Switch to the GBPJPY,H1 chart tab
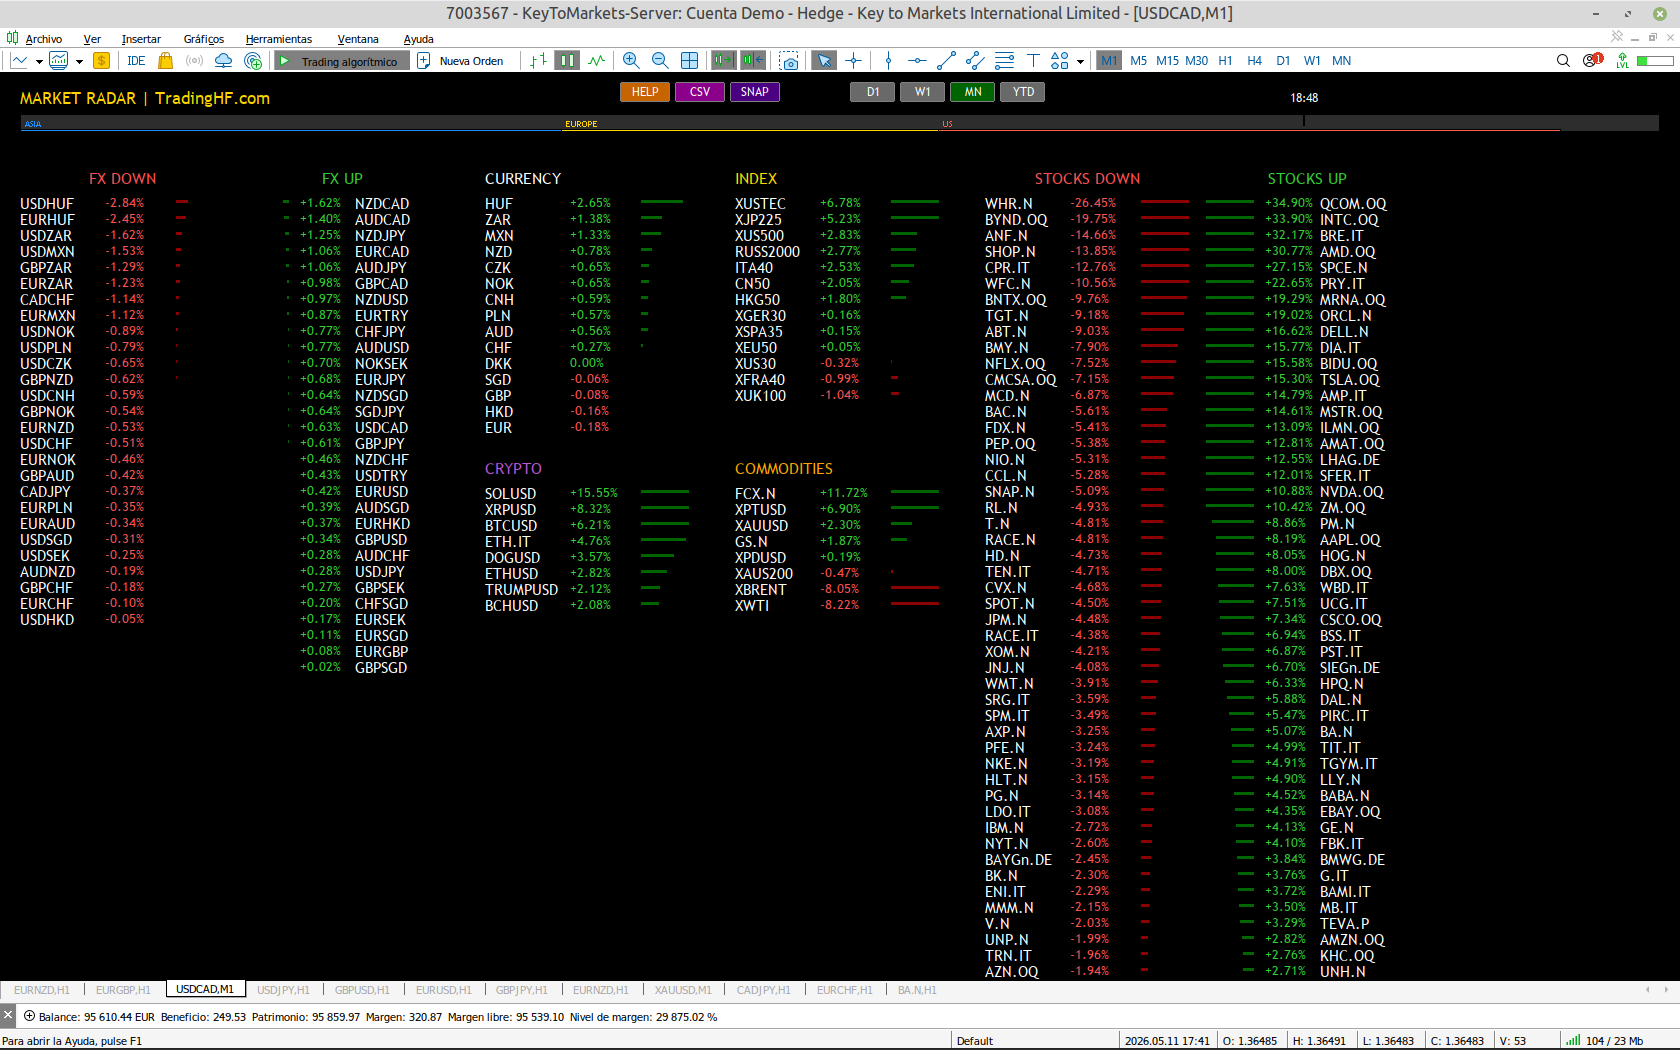This screenshot has width=1680, height=1050. tap(522, 990)
